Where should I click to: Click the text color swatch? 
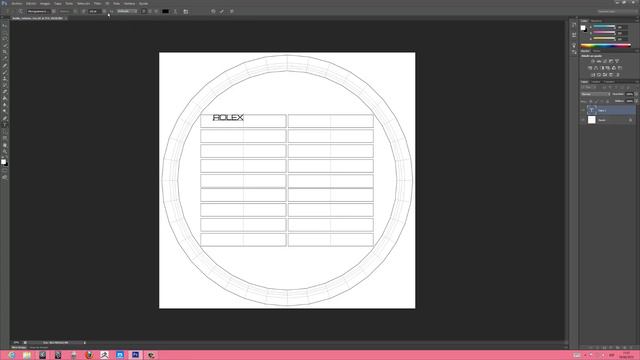(165, 11)
